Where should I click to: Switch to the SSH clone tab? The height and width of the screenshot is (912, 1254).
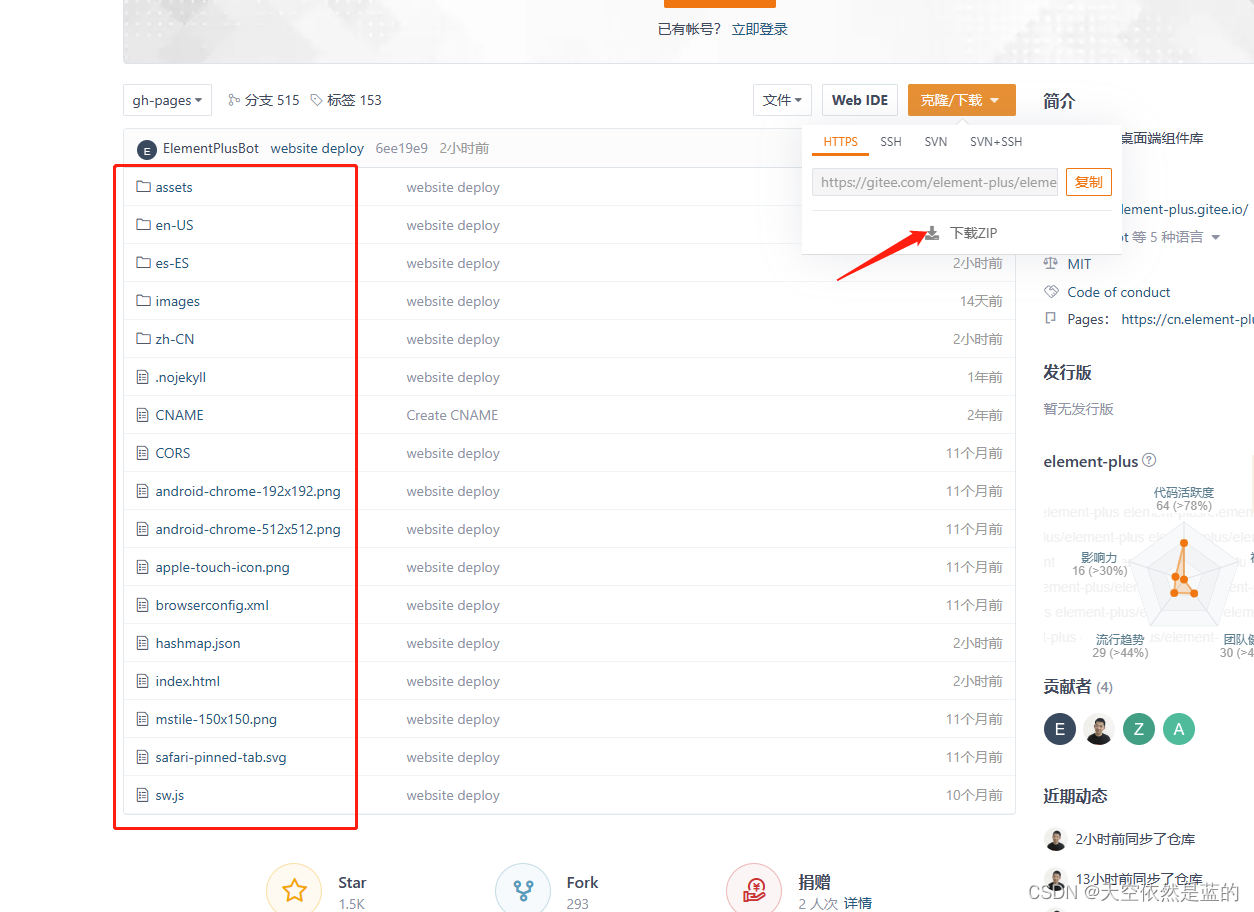(x=891, y=142)
